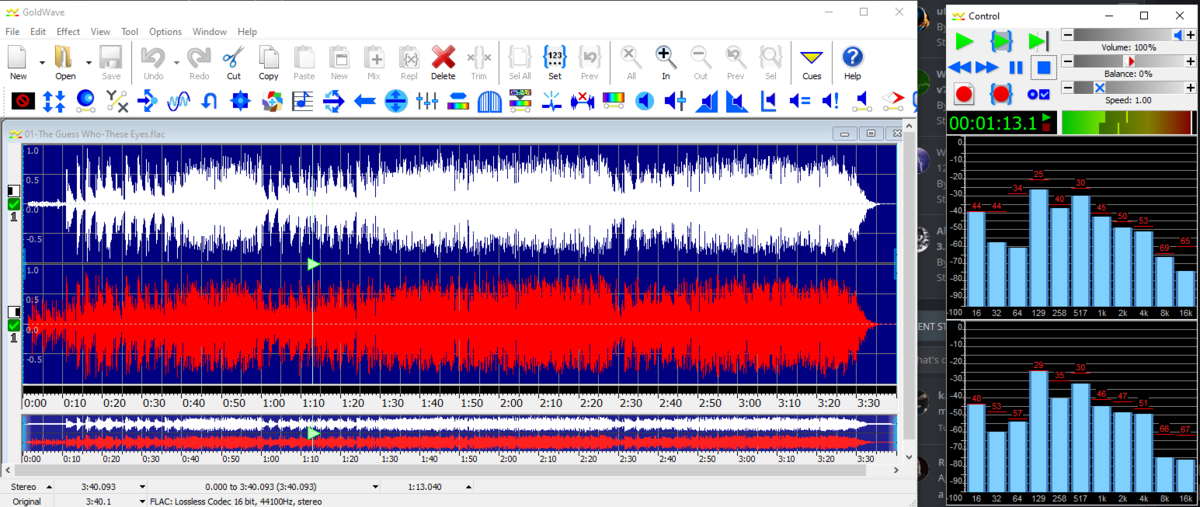Stop playback with blue square button
1200x507 pixels.
(x=1043, y=68)
